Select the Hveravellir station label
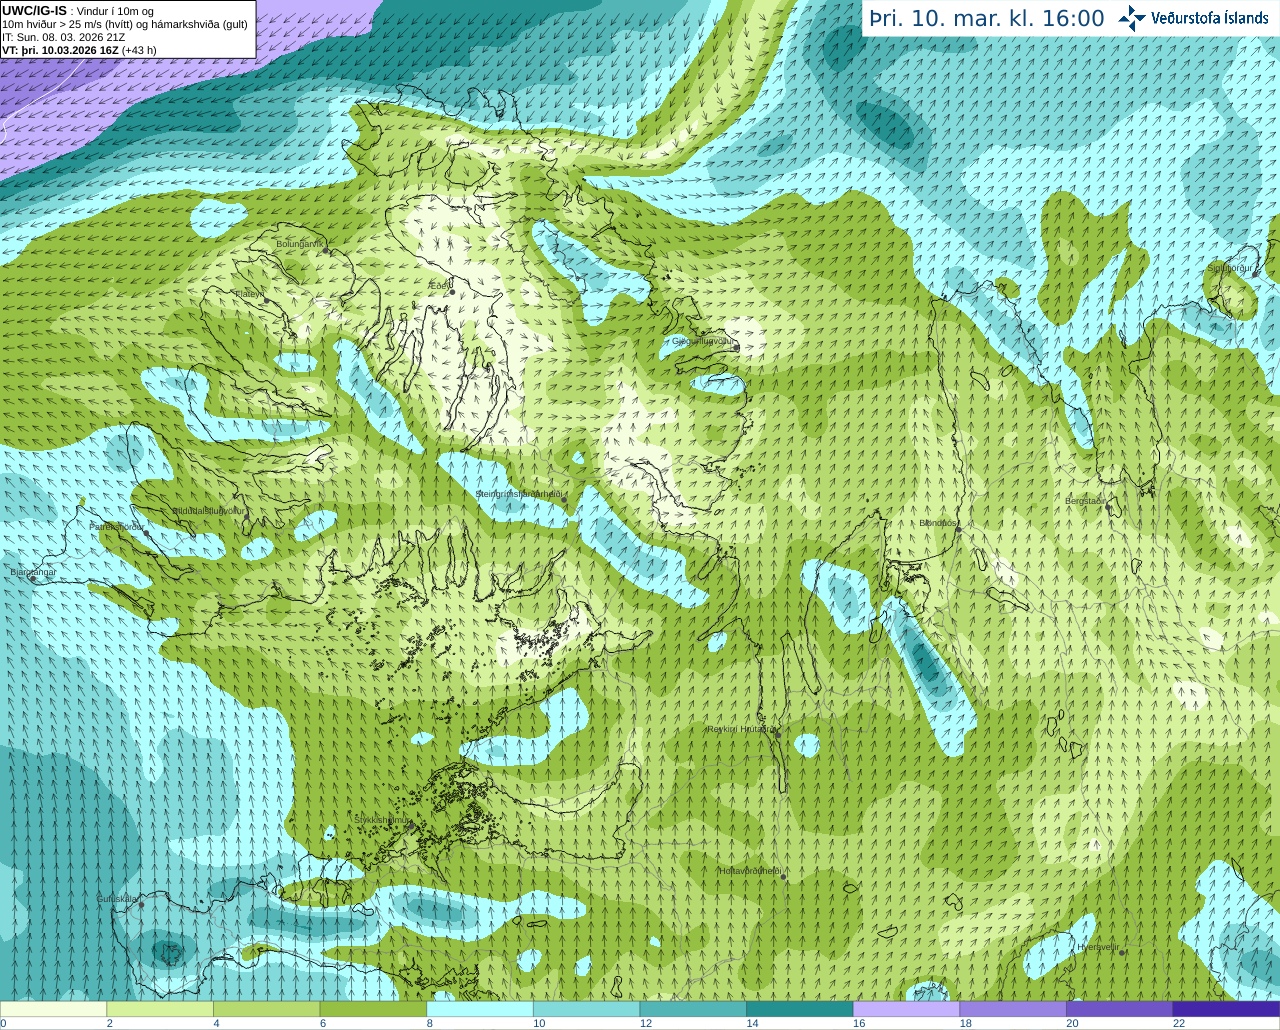 click(x=1097, y=946)
